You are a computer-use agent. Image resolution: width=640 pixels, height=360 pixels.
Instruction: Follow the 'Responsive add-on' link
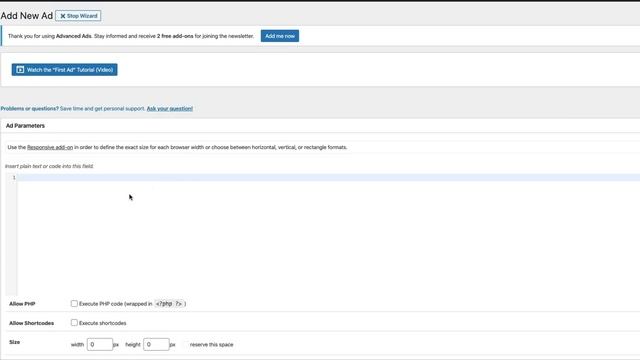[x=50, y=147]
